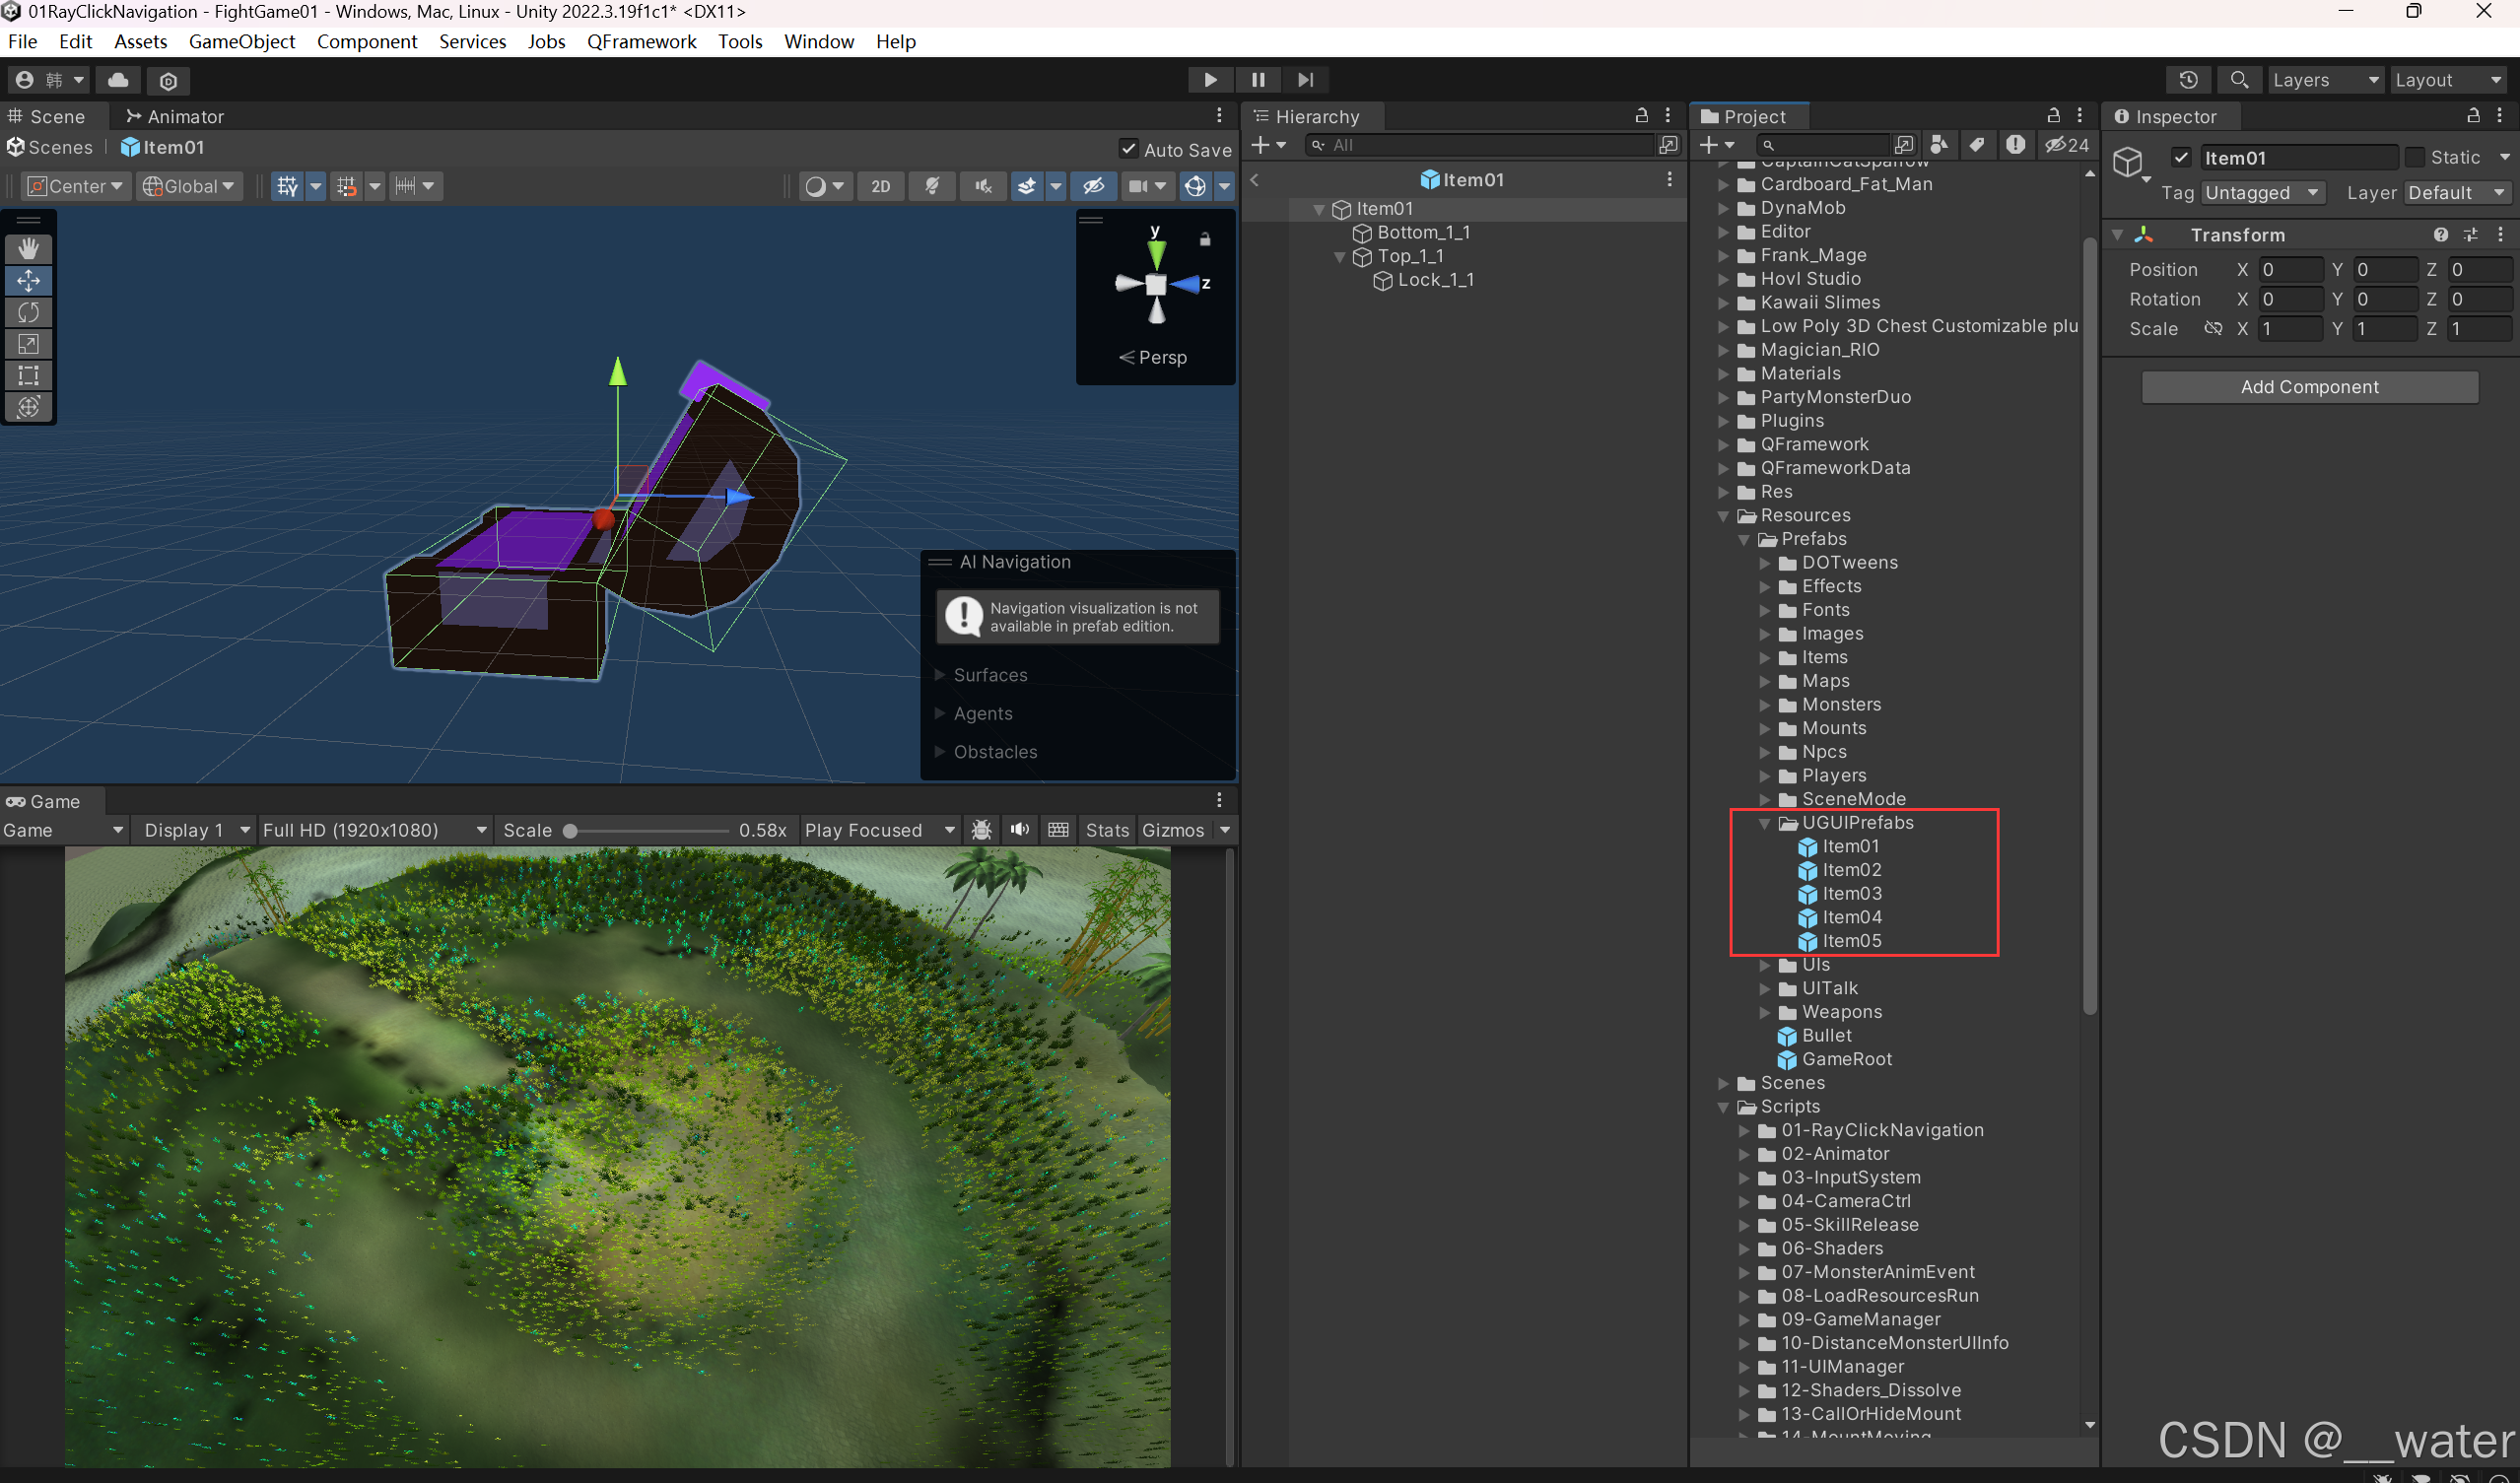Image resolution: width=2520 pixels, height=1483 pixels.
Task: Click the Pause button
Action: [1257, 80]
